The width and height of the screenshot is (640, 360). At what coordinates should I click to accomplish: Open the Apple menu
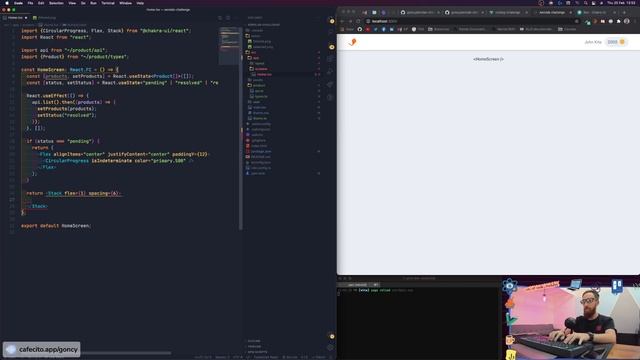click(7, 3)
